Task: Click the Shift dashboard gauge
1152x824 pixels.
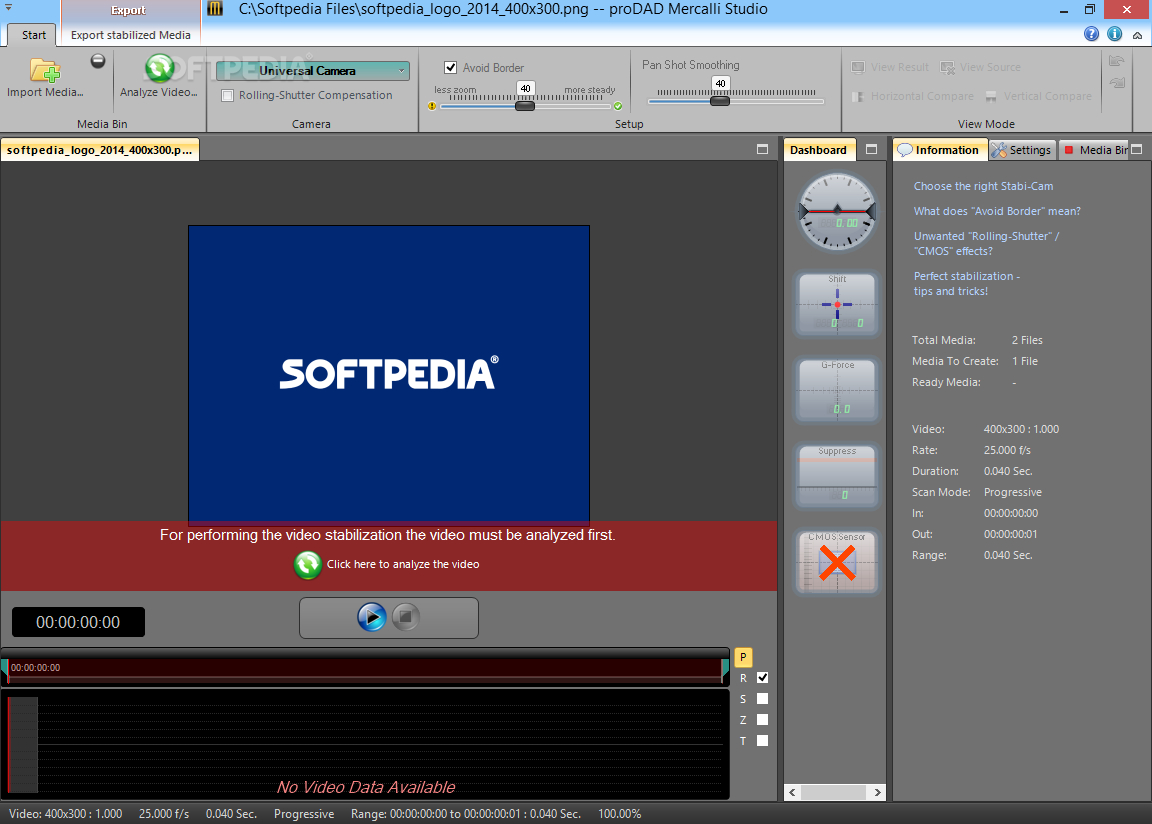Action: pyautogui.click(x=838, y=303)
